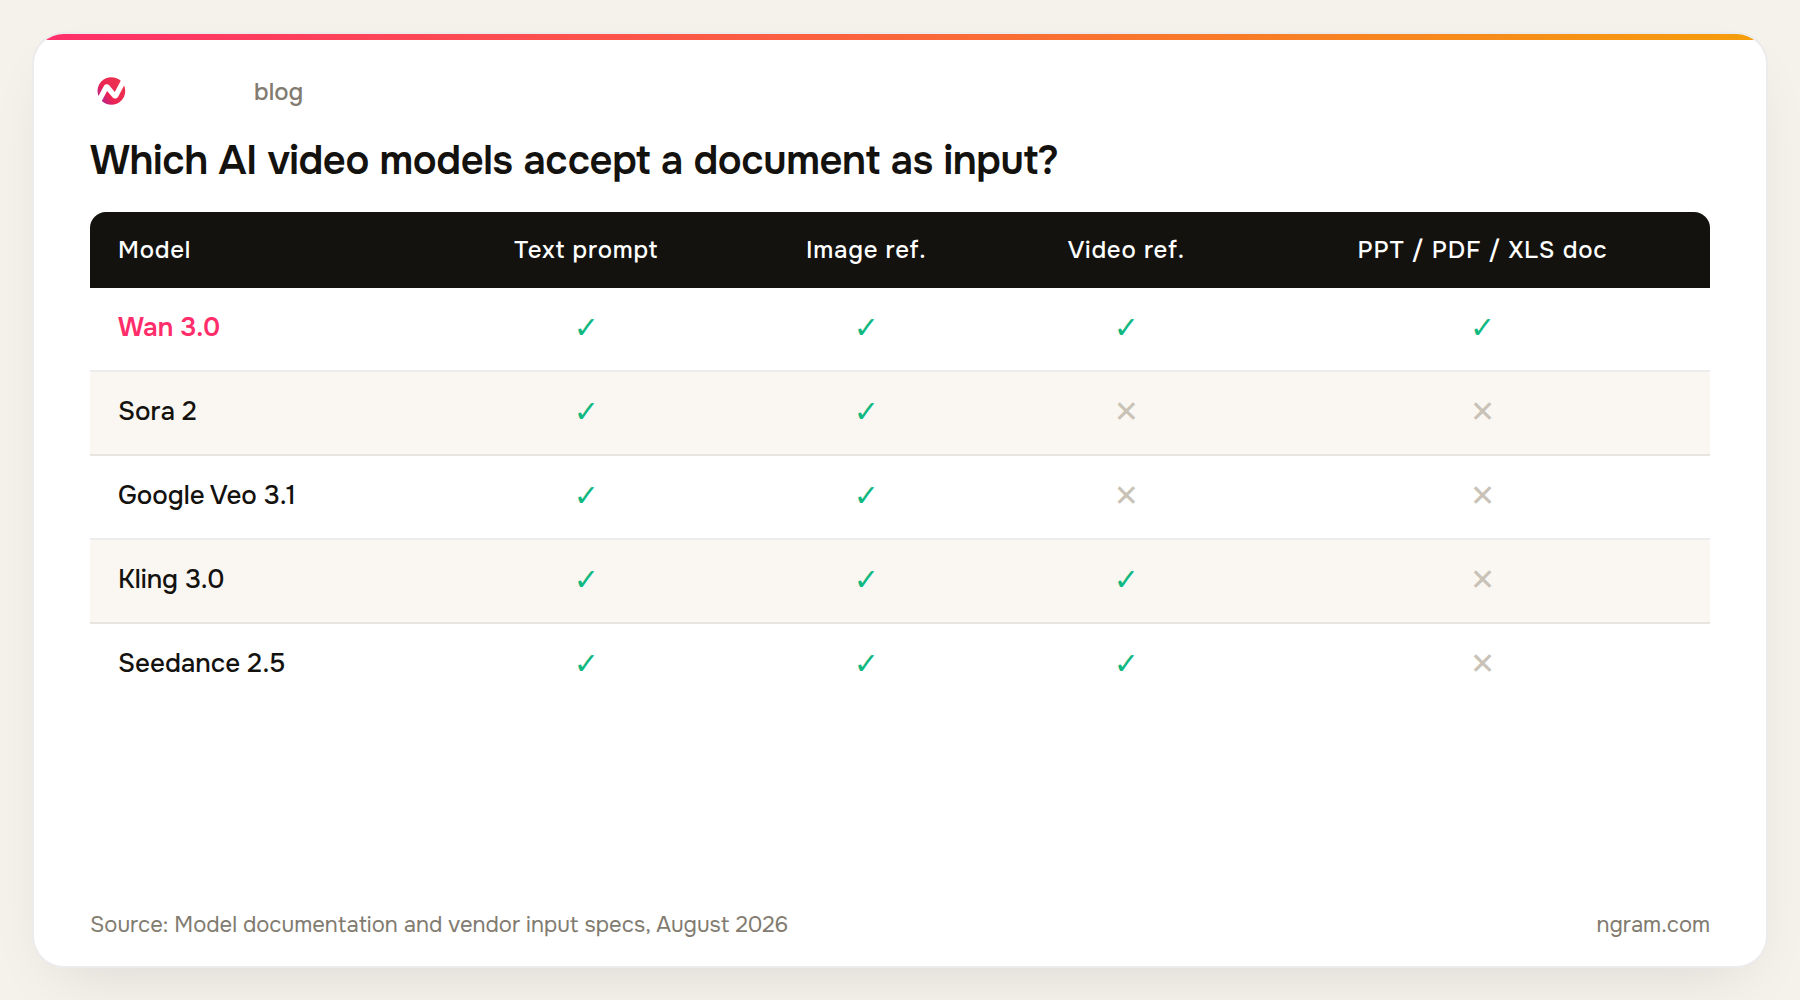This screenshot has width=1800, height=1000.
Task: Click Google Veo 3.1 Text prompt checkmark
Action: click(x=586, y=495)
